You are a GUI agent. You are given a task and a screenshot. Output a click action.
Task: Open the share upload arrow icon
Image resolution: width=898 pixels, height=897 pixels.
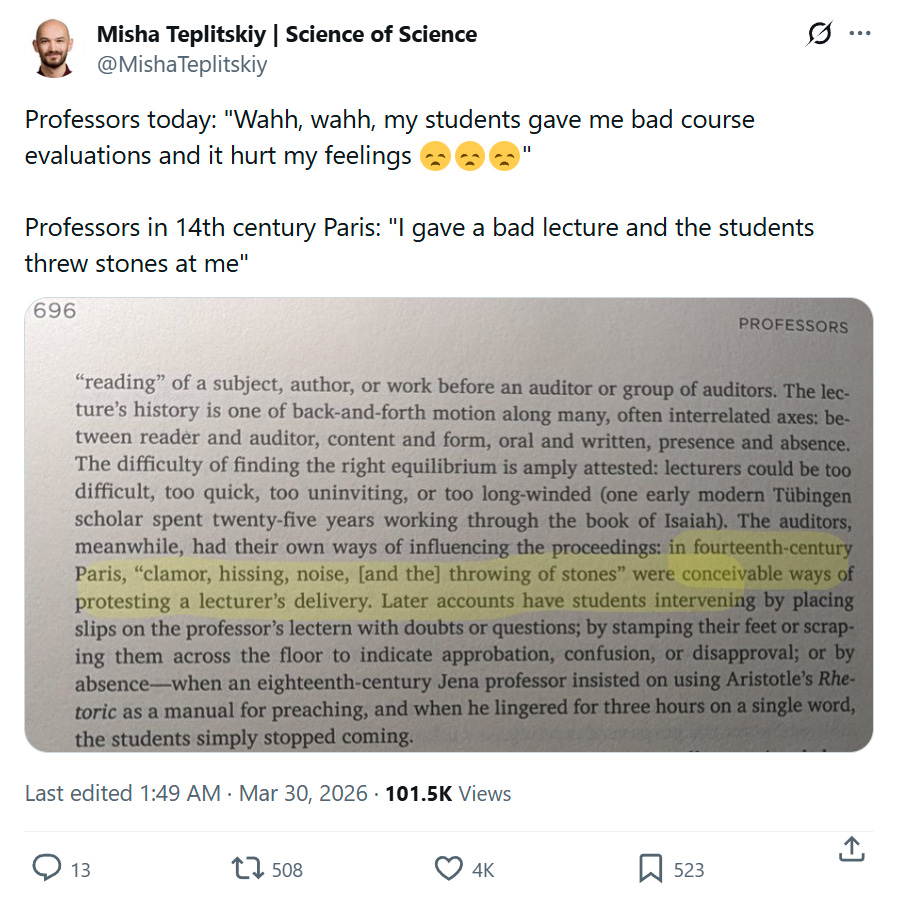click(850, 851)
